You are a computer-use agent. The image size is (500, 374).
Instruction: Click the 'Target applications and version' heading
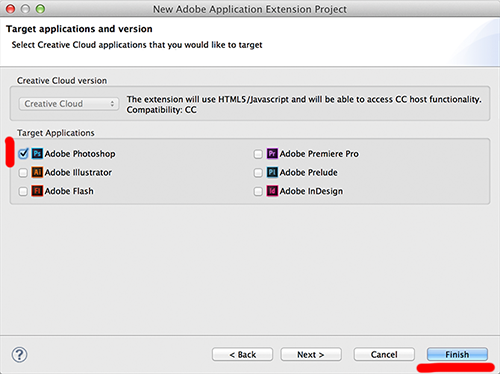[x=79, y=29]
